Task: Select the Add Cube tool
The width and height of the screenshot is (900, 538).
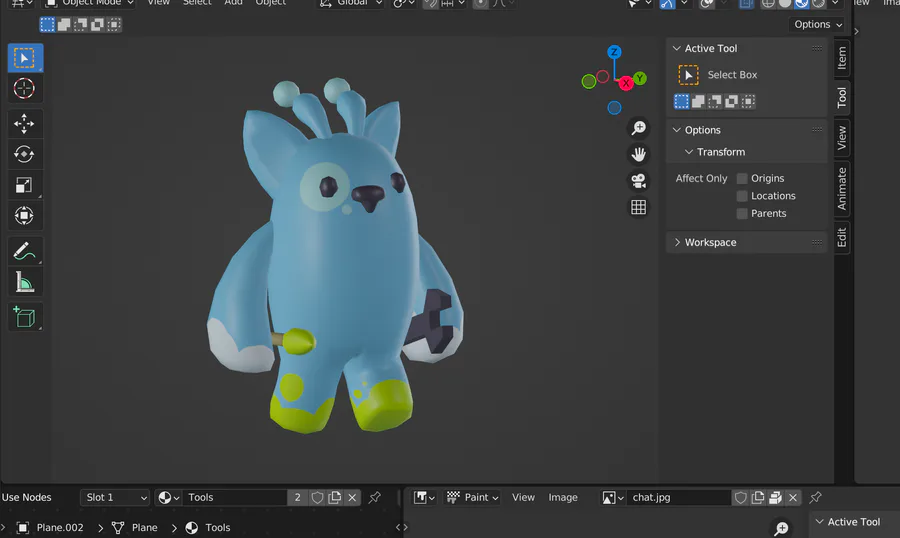Action: [x=25, y=317]
